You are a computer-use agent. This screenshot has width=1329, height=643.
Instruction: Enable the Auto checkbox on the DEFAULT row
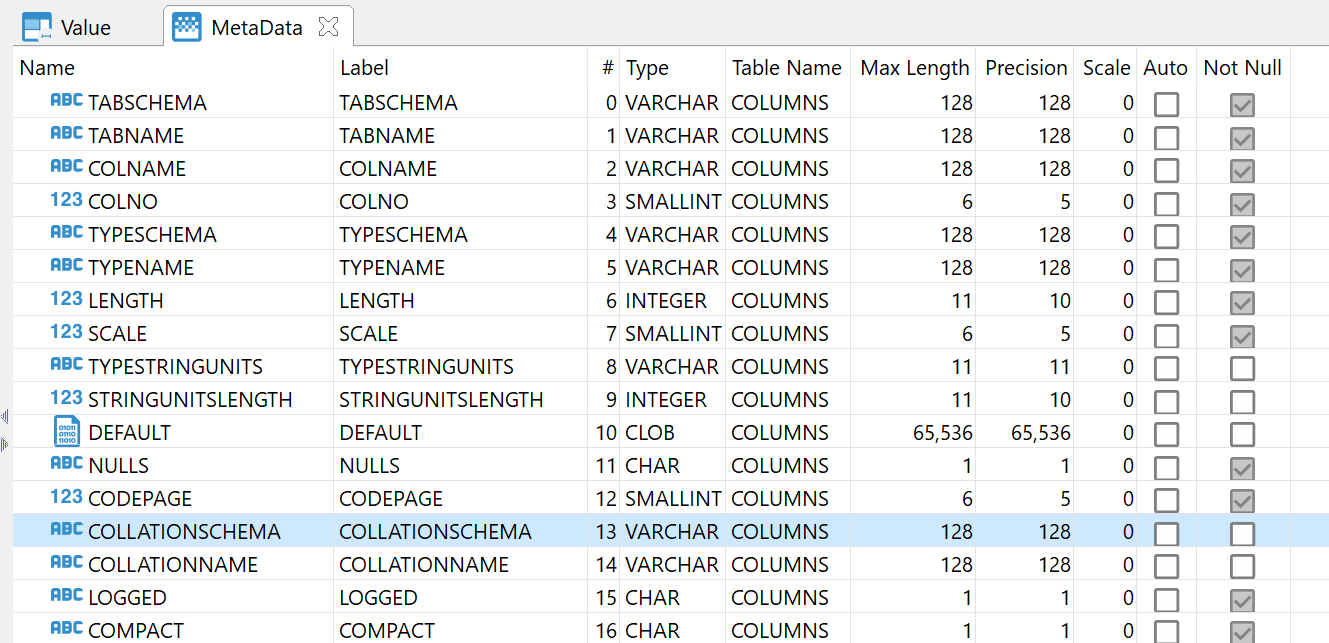click(1166, 432)
